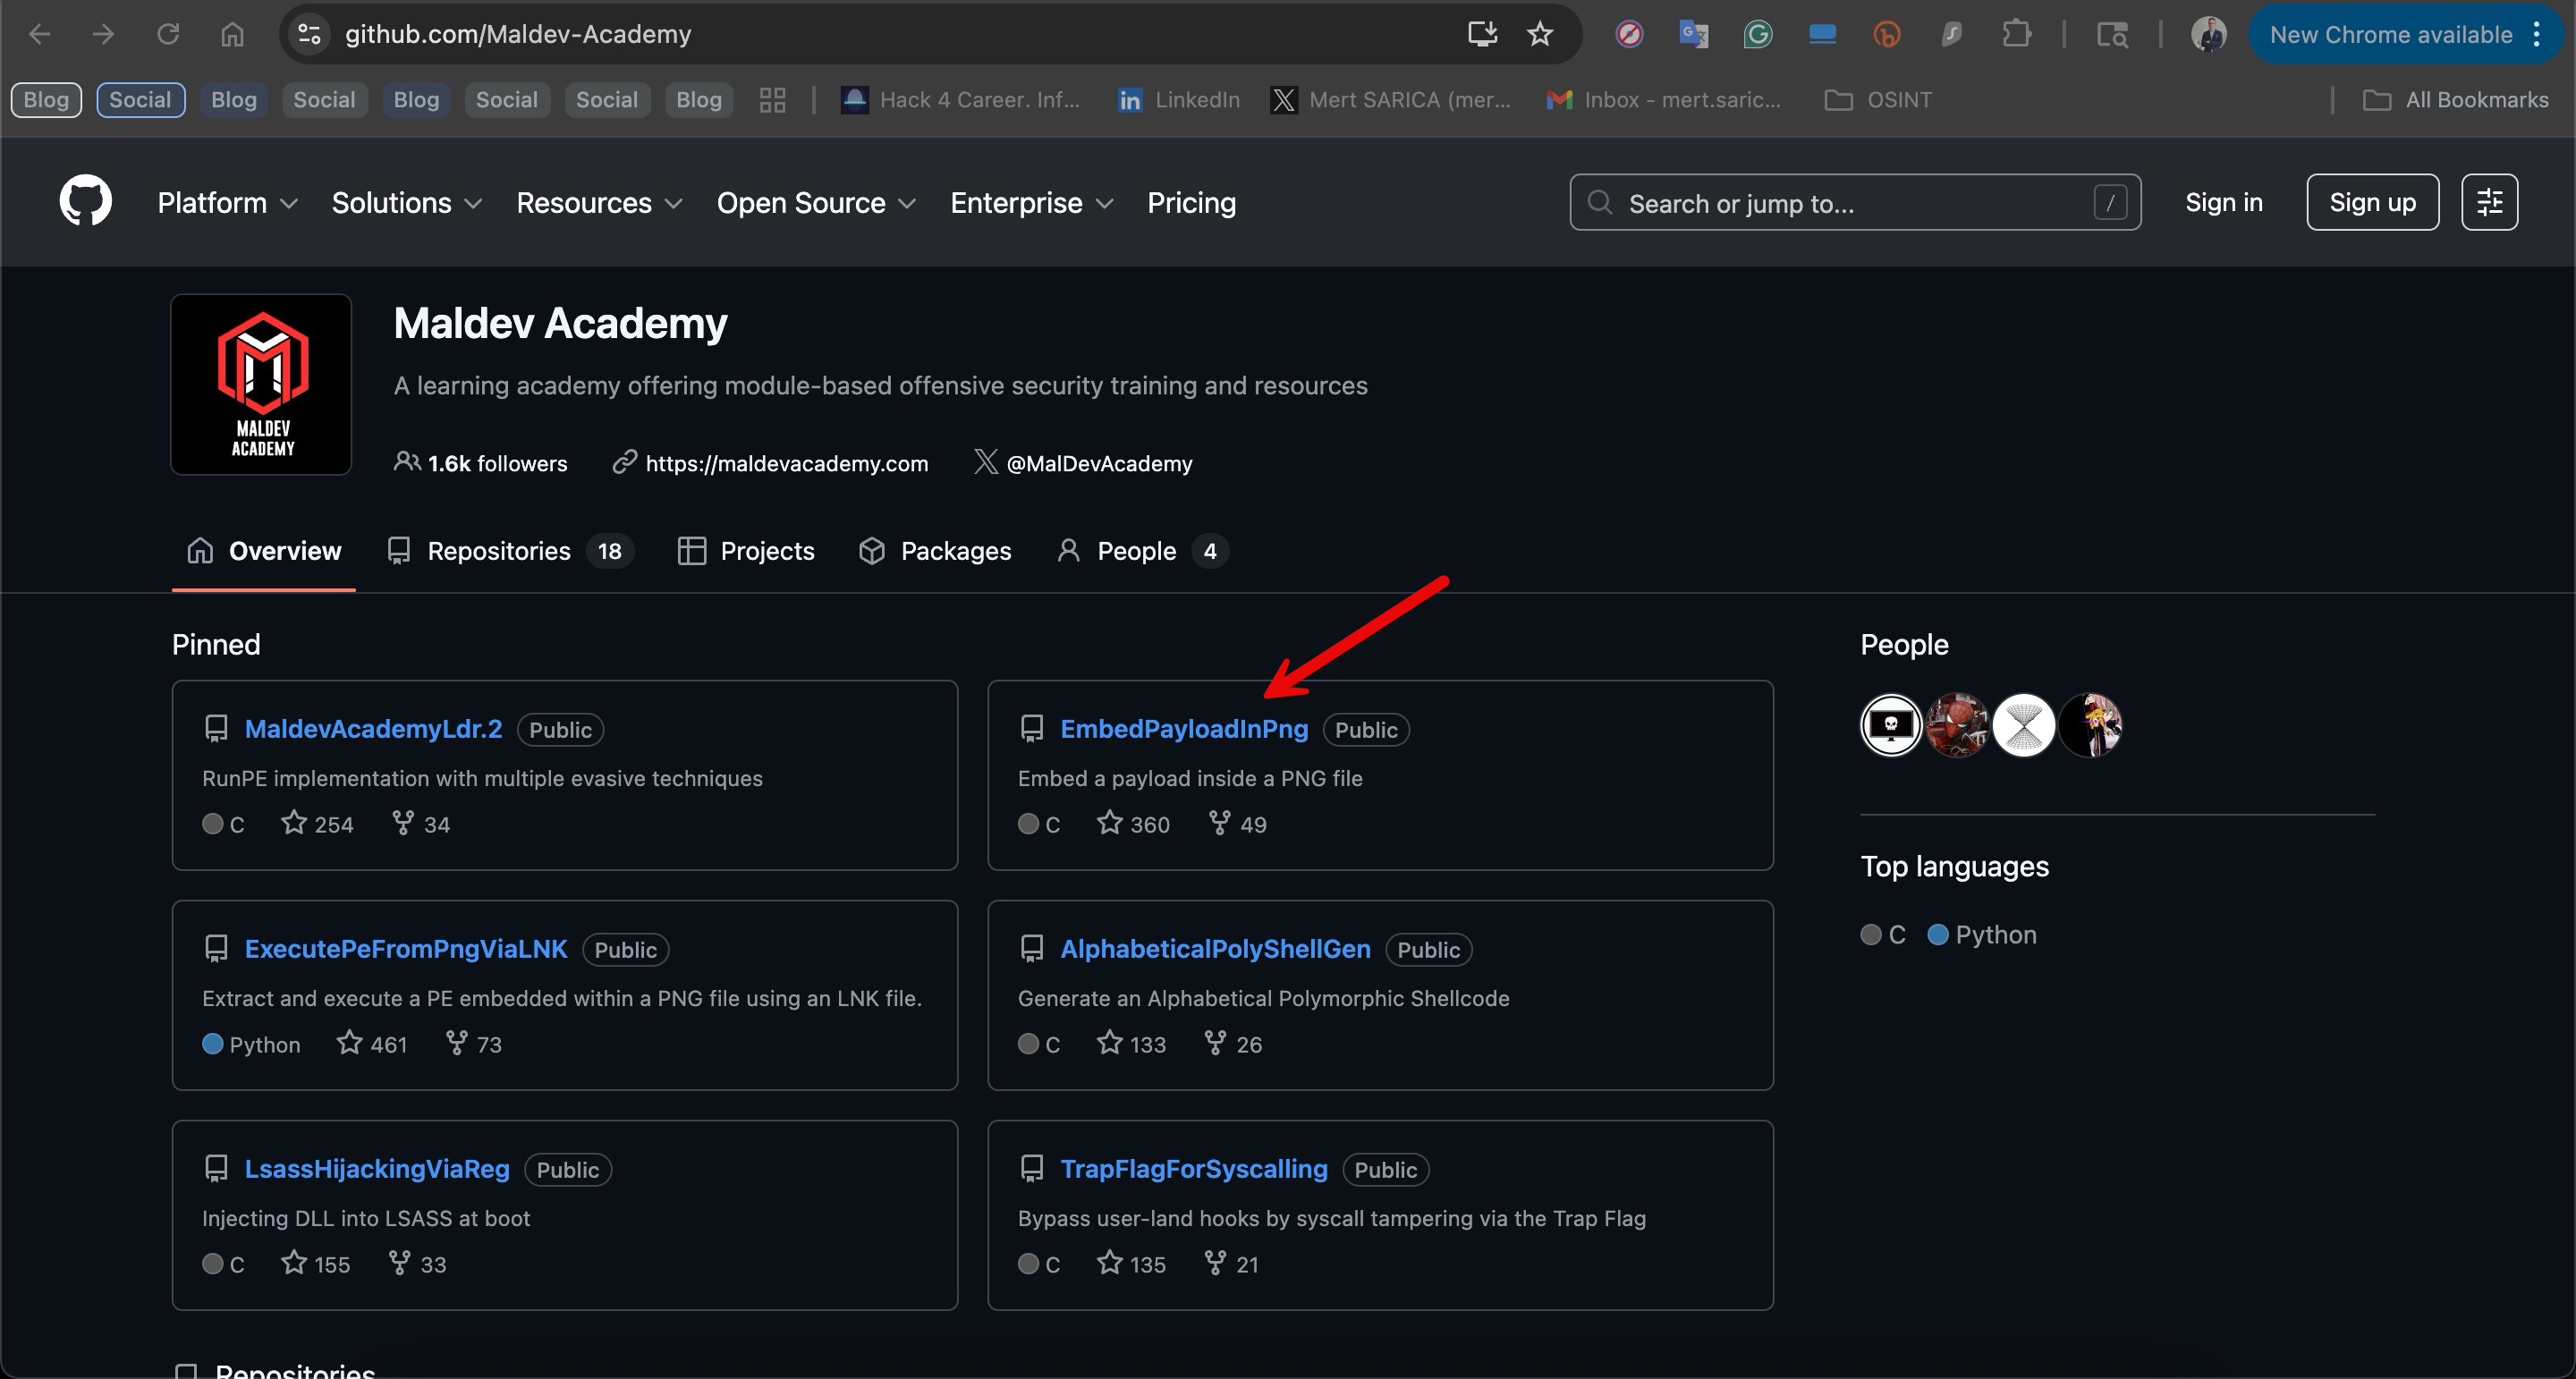
Task: Open the Hack 4 Career bookmark
Action: coord(960,100)
